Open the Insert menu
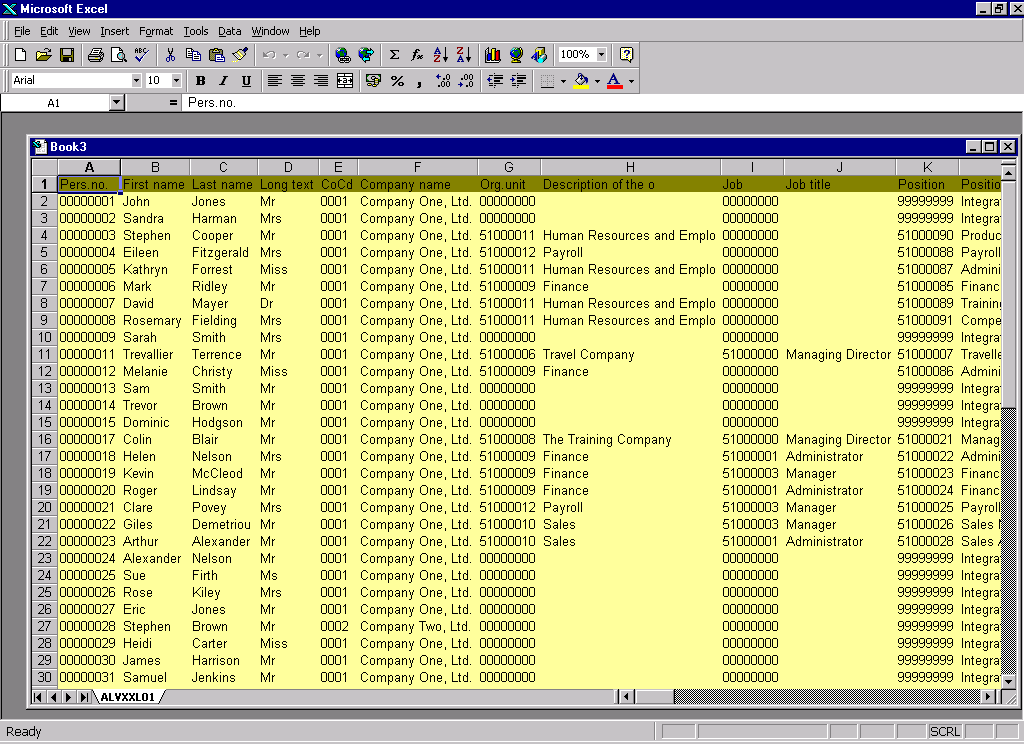 tap(114, 31)
